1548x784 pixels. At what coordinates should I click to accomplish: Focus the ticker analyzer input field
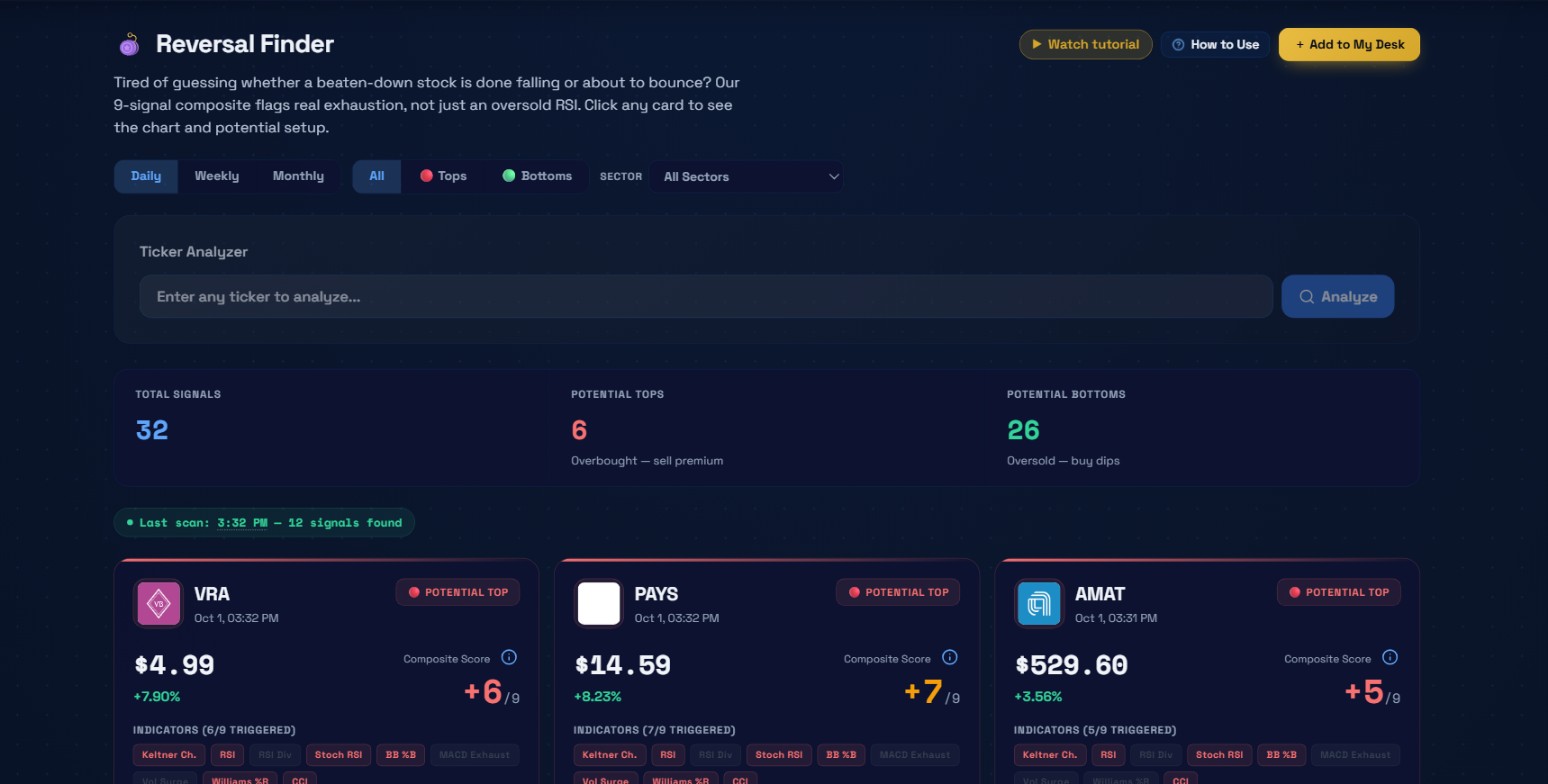coord(706,297)
